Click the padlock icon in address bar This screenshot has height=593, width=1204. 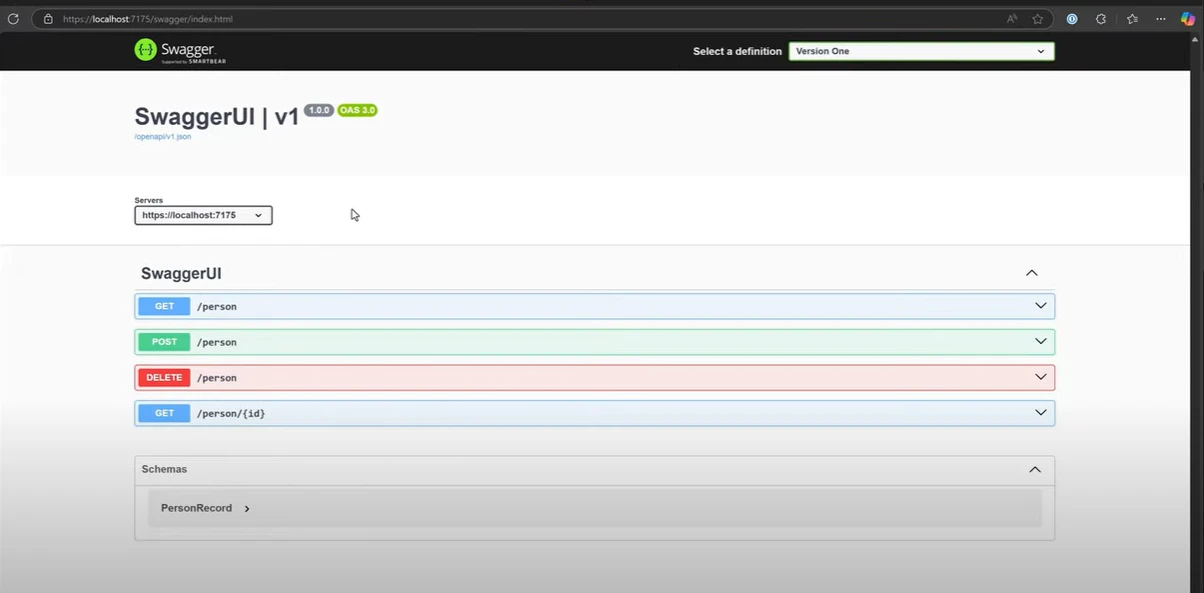(x=46, y=18)
